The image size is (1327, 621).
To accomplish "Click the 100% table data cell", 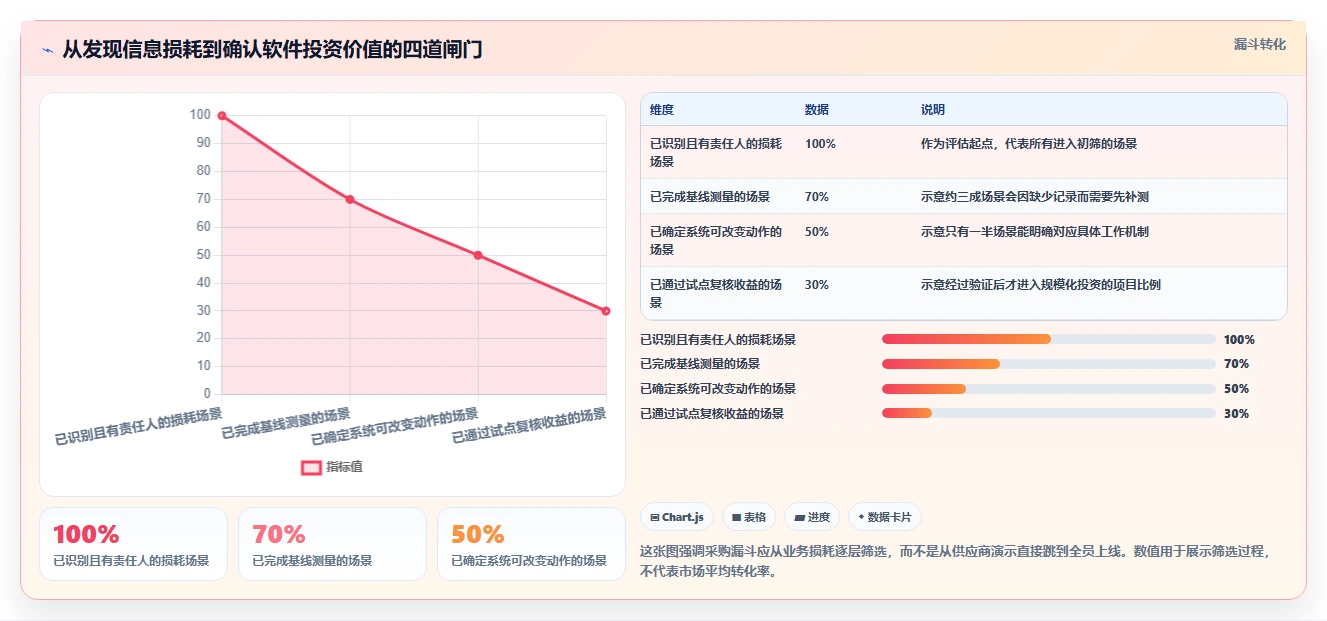I will (820, 144).
